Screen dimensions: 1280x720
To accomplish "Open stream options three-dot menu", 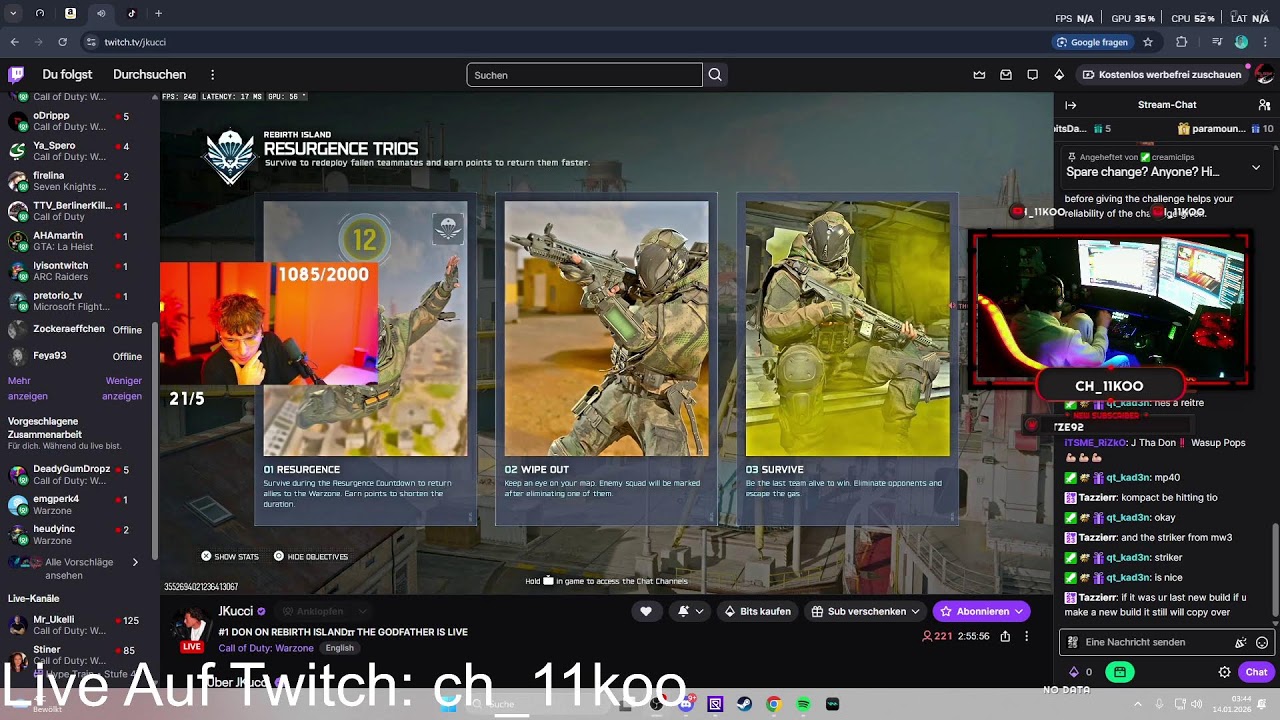I will [1026, 636].
